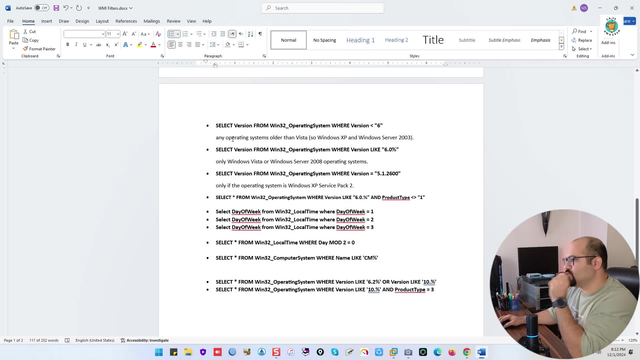Screen dimensions: 640x360
Task: Apply the No Spacing style
Action: 324,40
